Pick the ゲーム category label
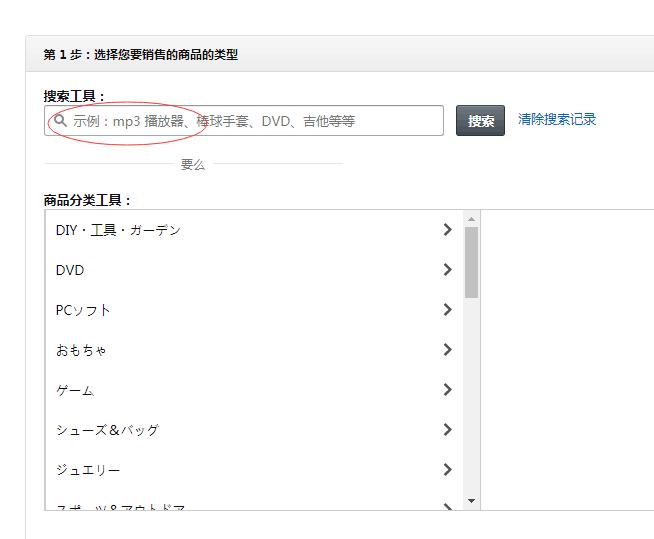This screenshot has height=539, width=654. [75, 390]
